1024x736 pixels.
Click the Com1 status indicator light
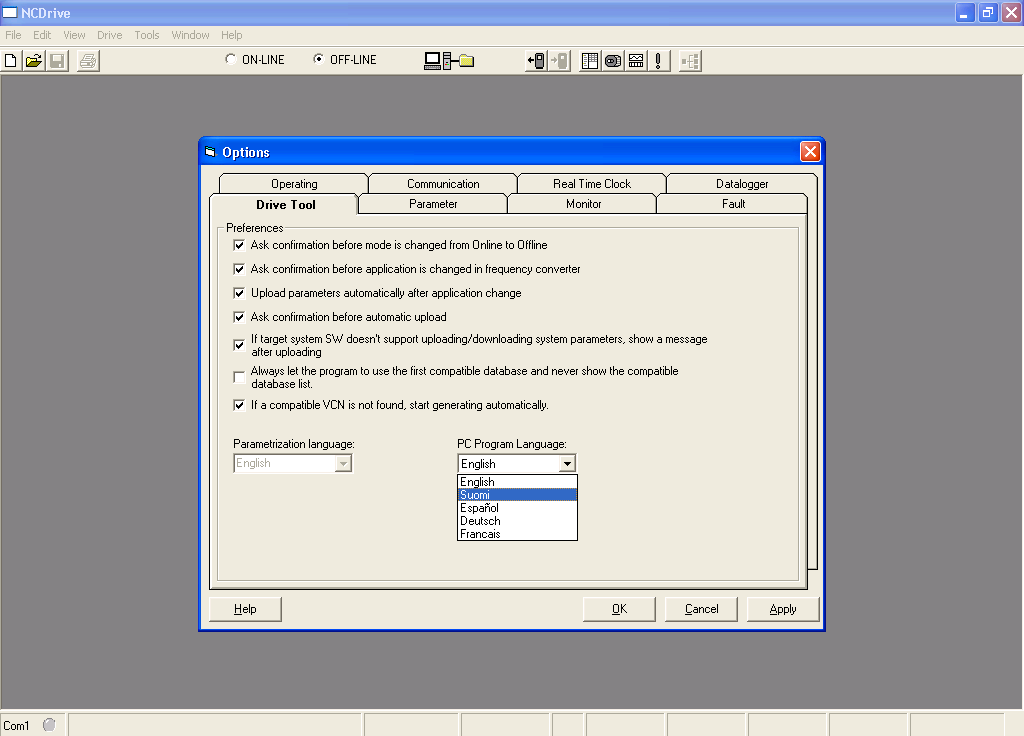pos(49,724)
